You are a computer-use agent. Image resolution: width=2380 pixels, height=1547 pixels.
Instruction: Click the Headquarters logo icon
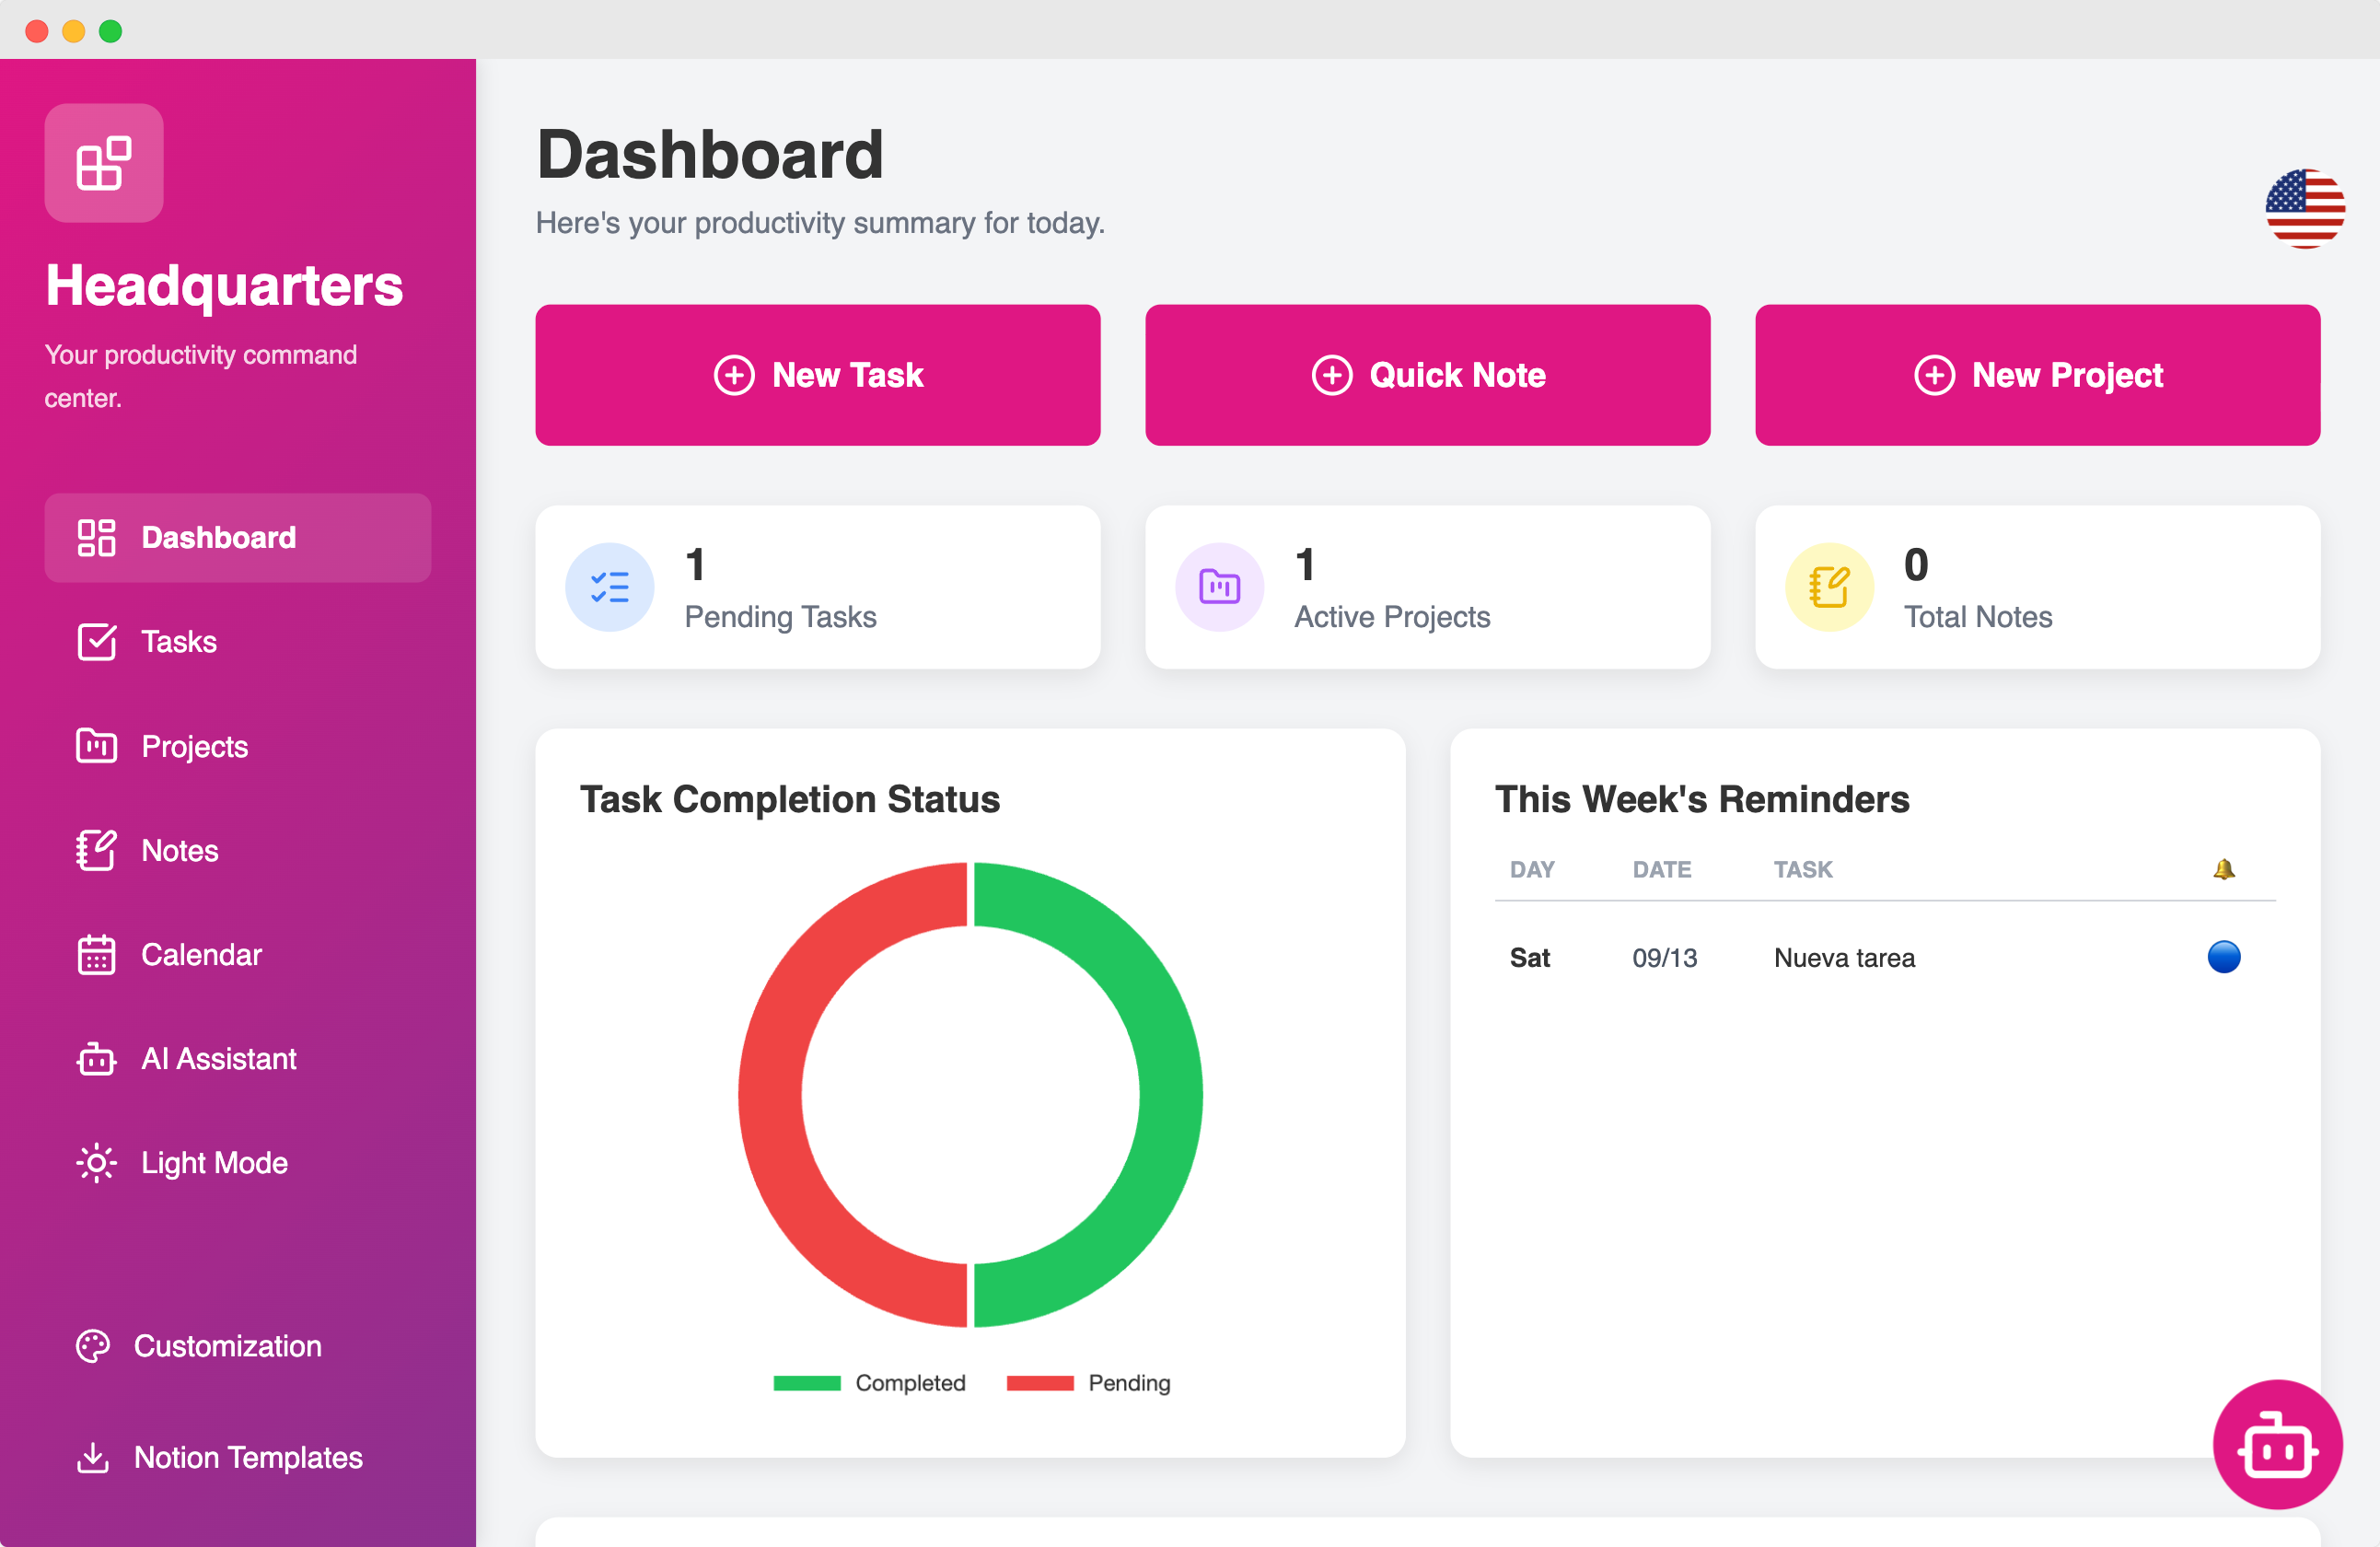point(104,163)
